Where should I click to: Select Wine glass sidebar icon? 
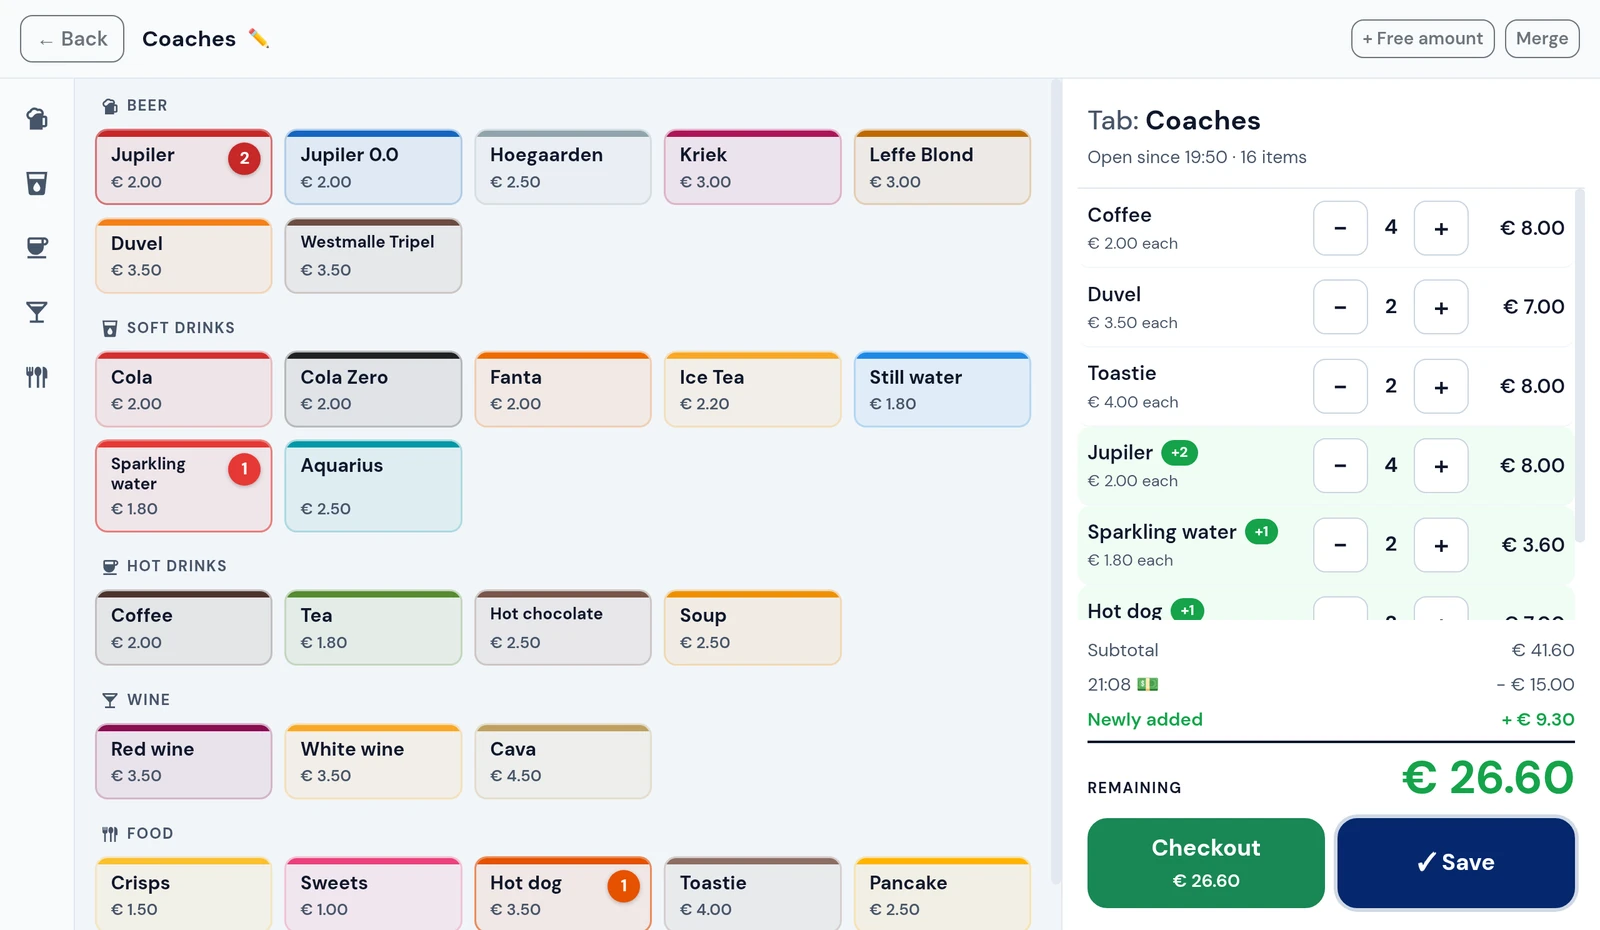click(37, 312)
